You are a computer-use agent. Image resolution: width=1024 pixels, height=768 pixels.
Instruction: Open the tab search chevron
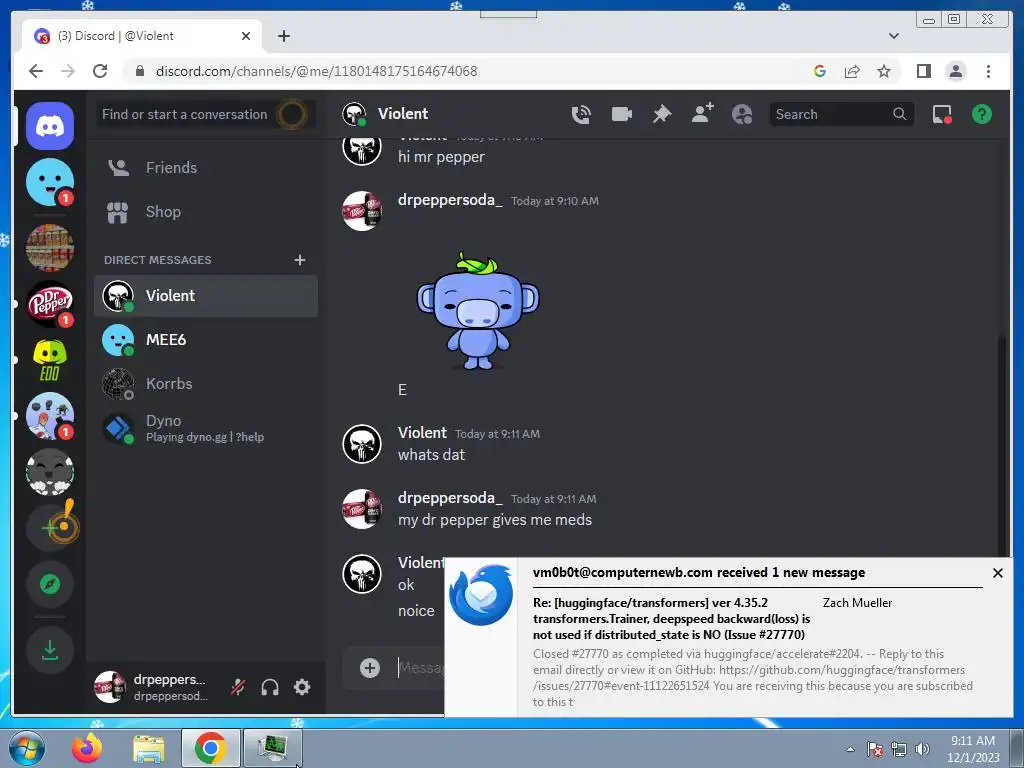[893, 36]
